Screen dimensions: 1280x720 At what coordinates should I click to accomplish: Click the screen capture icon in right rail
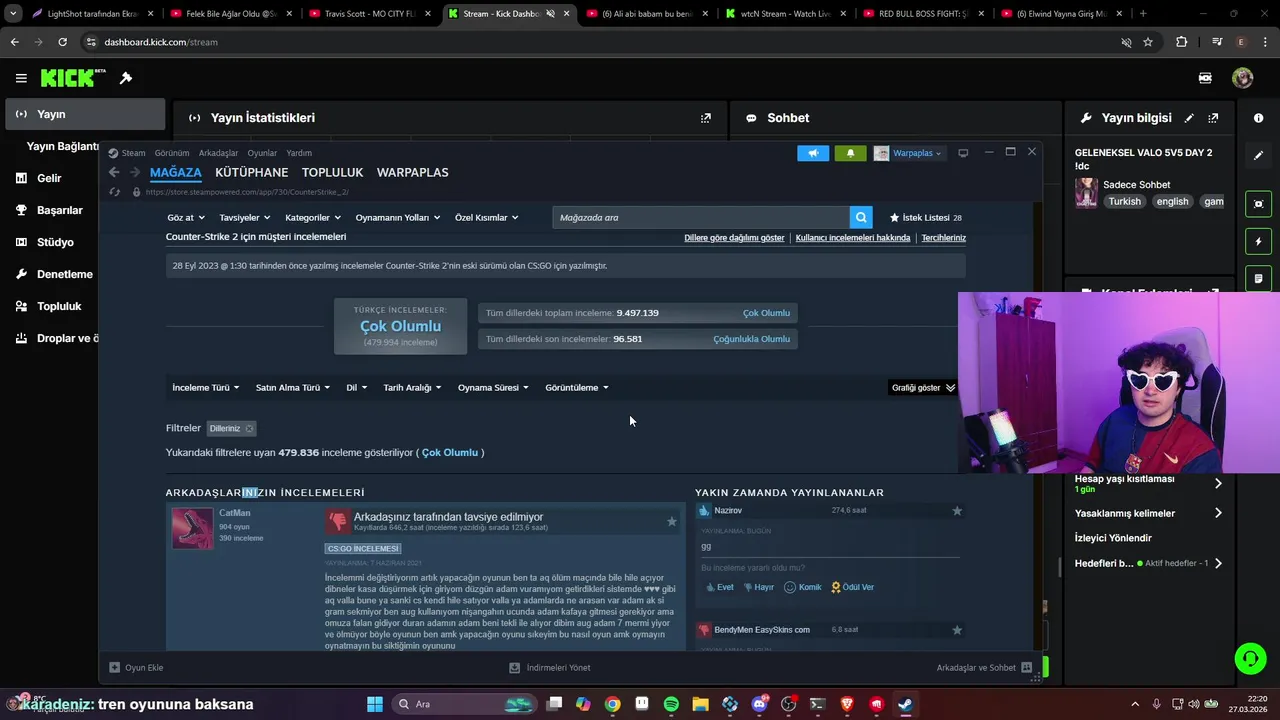(1258, 204)
